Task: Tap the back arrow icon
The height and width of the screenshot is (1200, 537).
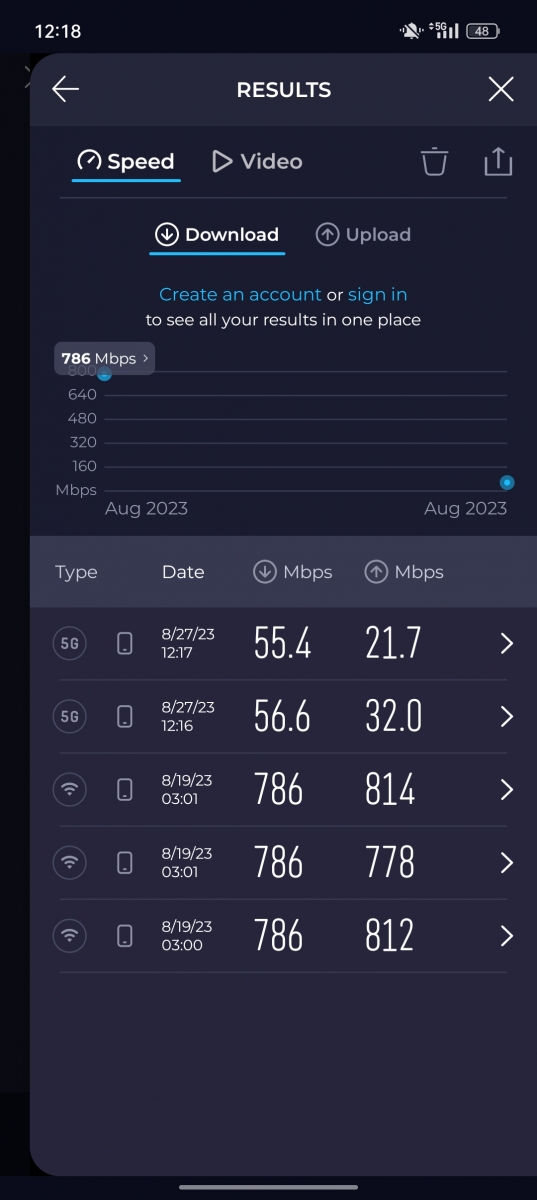Action: 66,89
